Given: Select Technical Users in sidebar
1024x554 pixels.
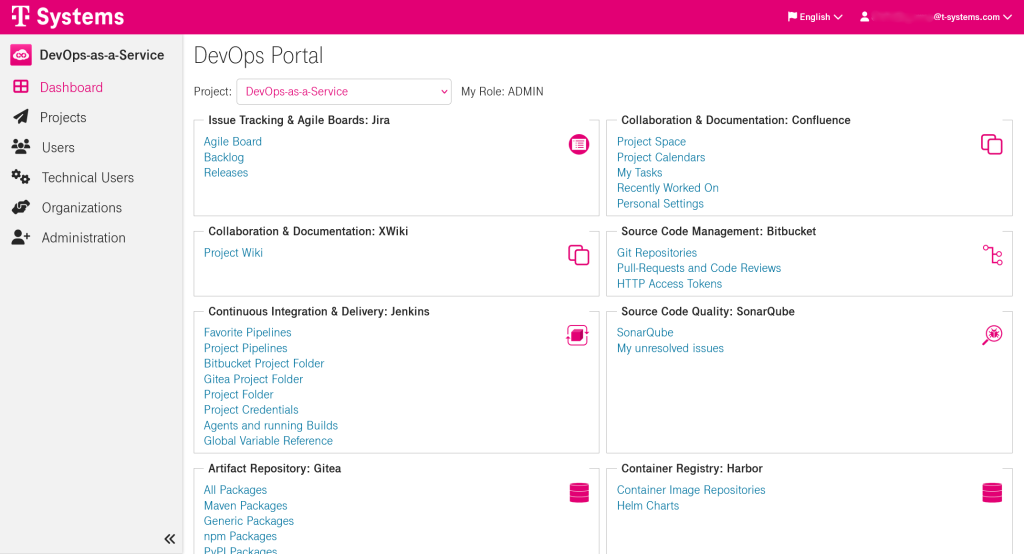Looking at the screenshot, I should pyautogui.click(x=88, y=177).
